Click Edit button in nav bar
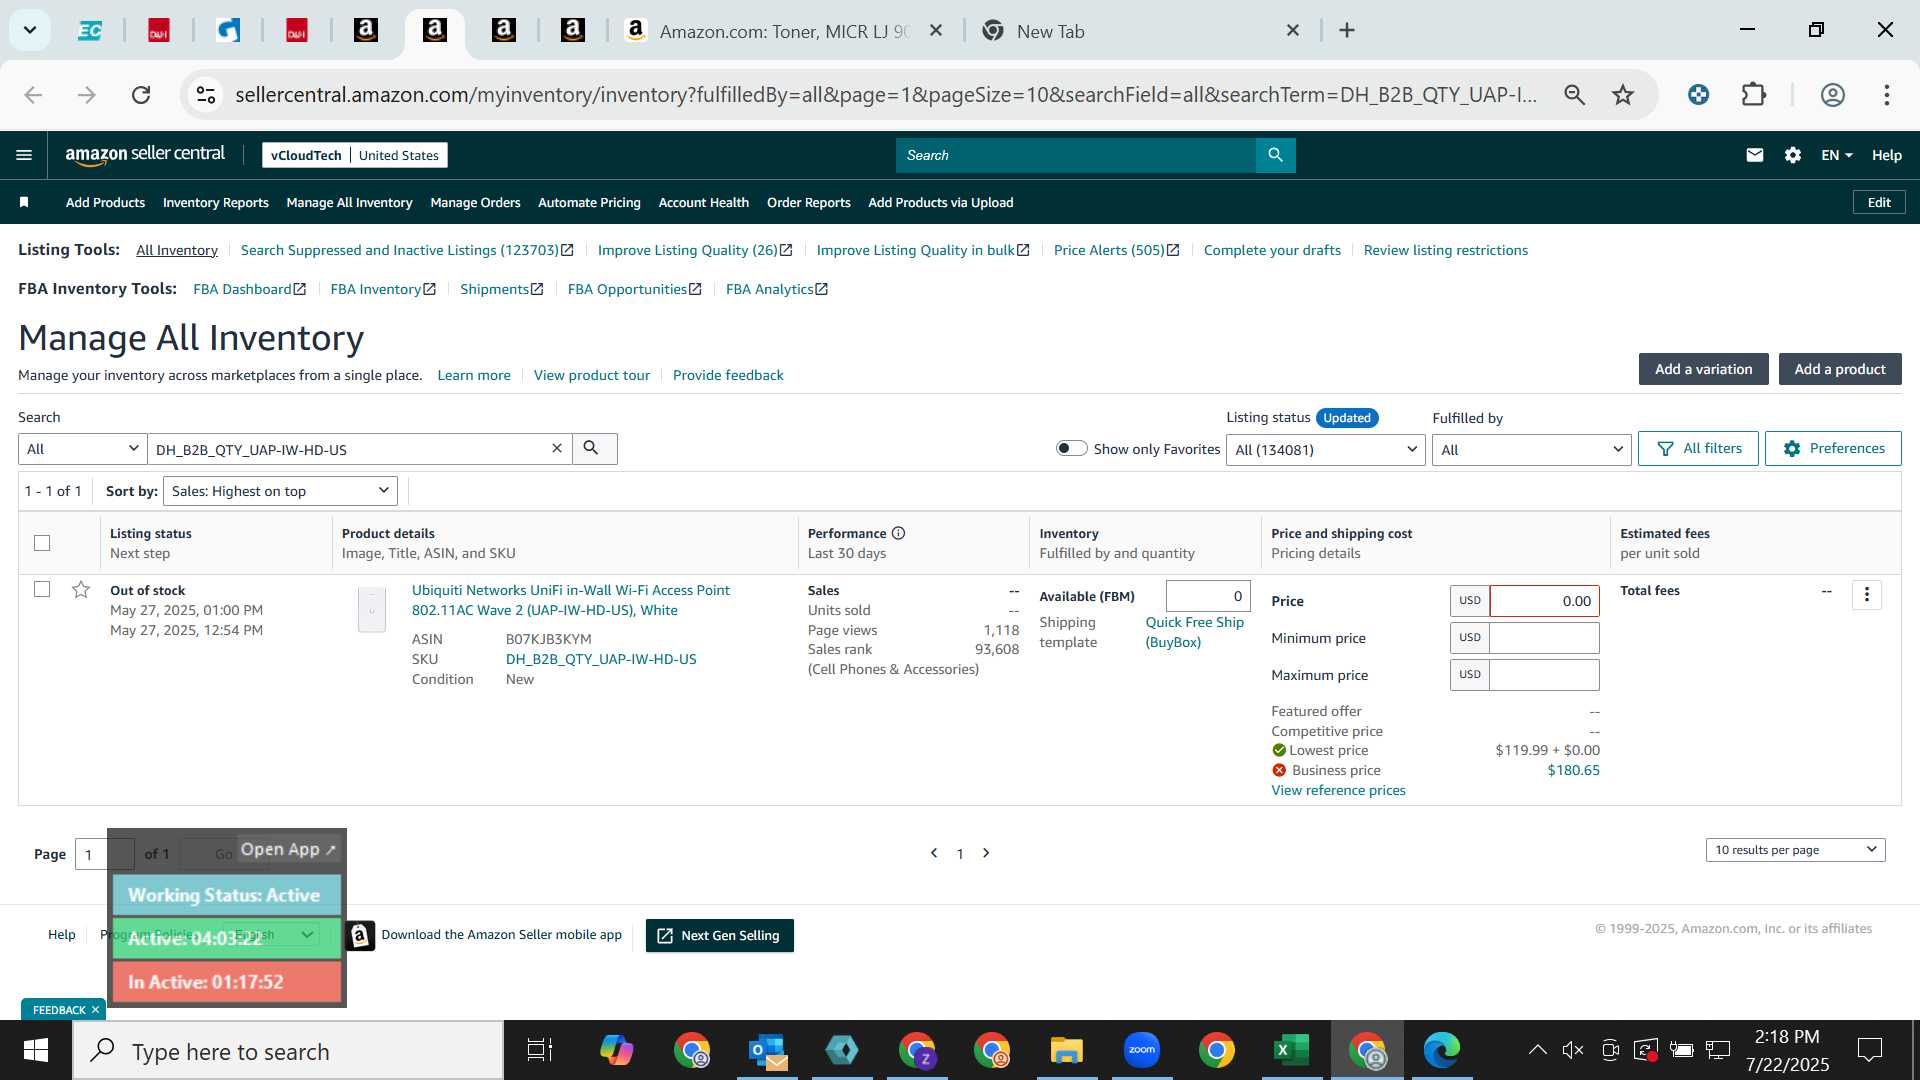Image resolution: width=1920 pixels, height=1080 pixels. point(1879,202)
